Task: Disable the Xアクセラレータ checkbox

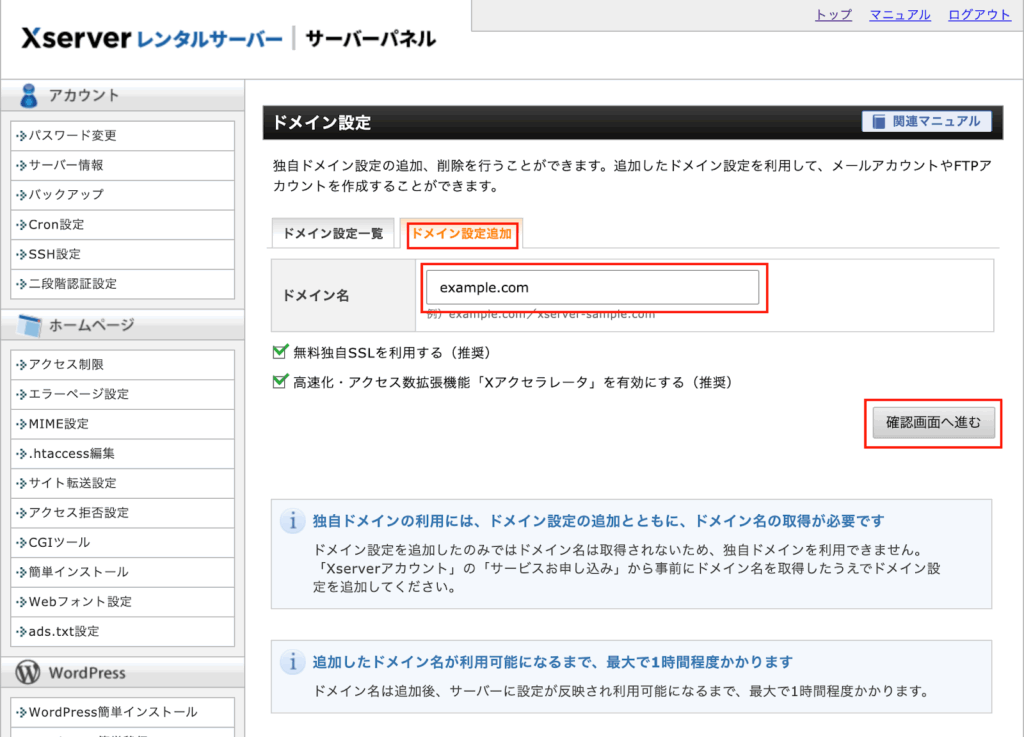Action: point(280,382)
